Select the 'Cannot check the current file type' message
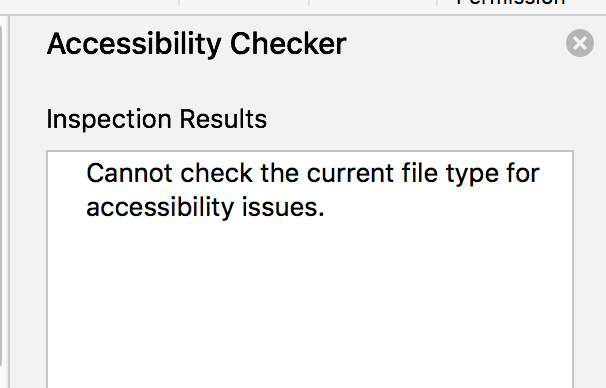The height and width of the screenshot is (388, 606). click(x=313, y=190)
